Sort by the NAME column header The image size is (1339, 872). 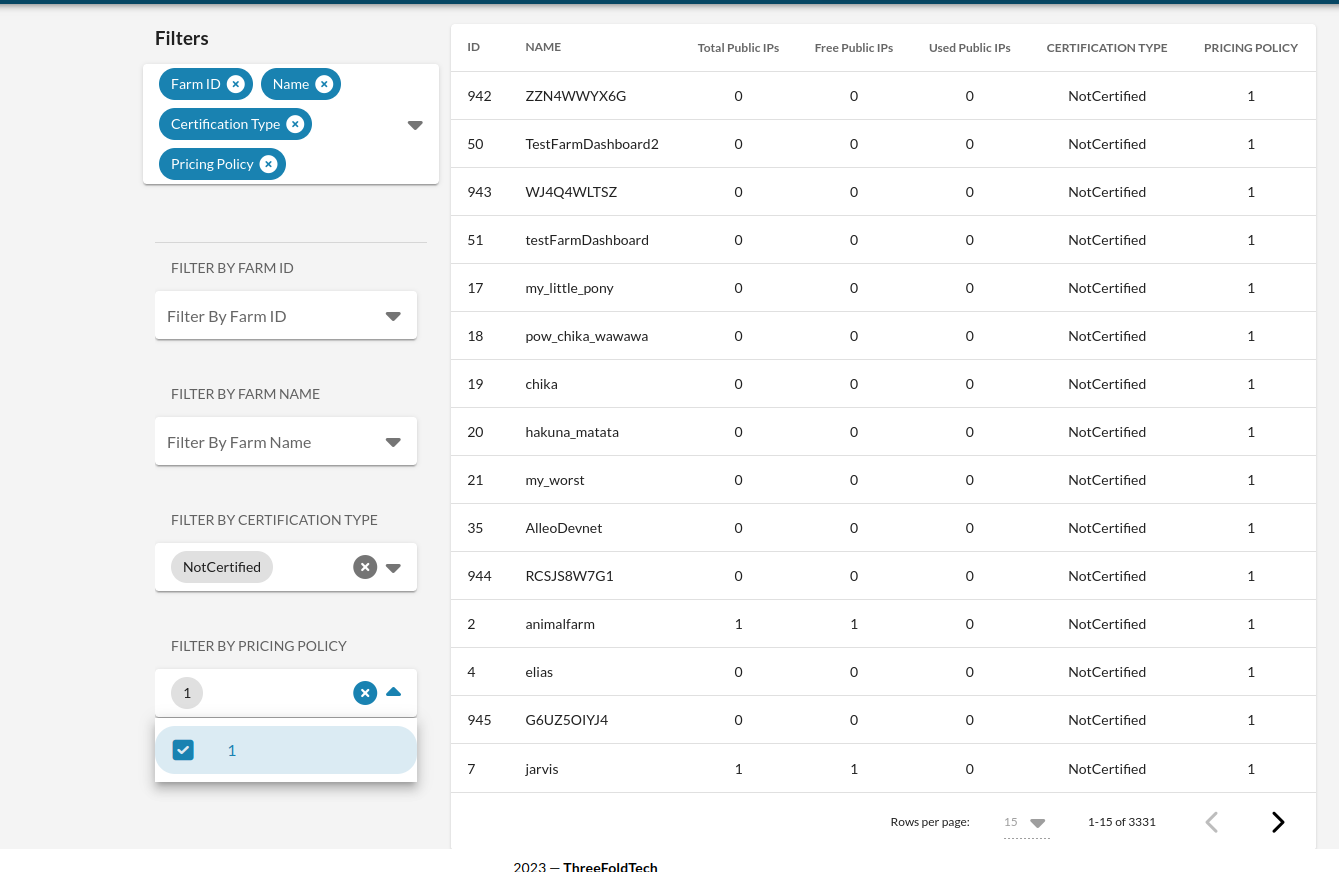click(x=544, y=46)
